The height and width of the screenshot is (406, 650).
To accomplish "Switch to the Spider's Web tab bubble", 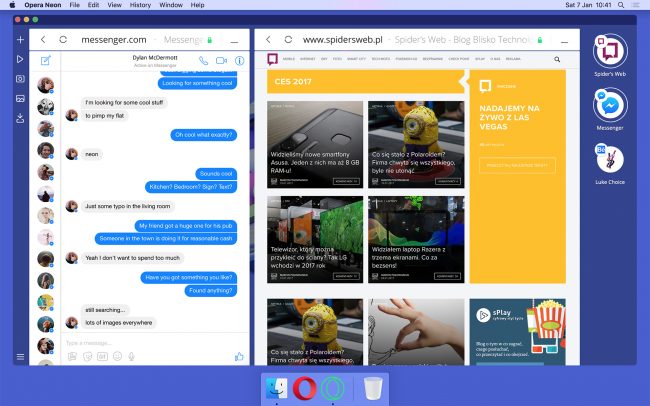I will point(610,51).
